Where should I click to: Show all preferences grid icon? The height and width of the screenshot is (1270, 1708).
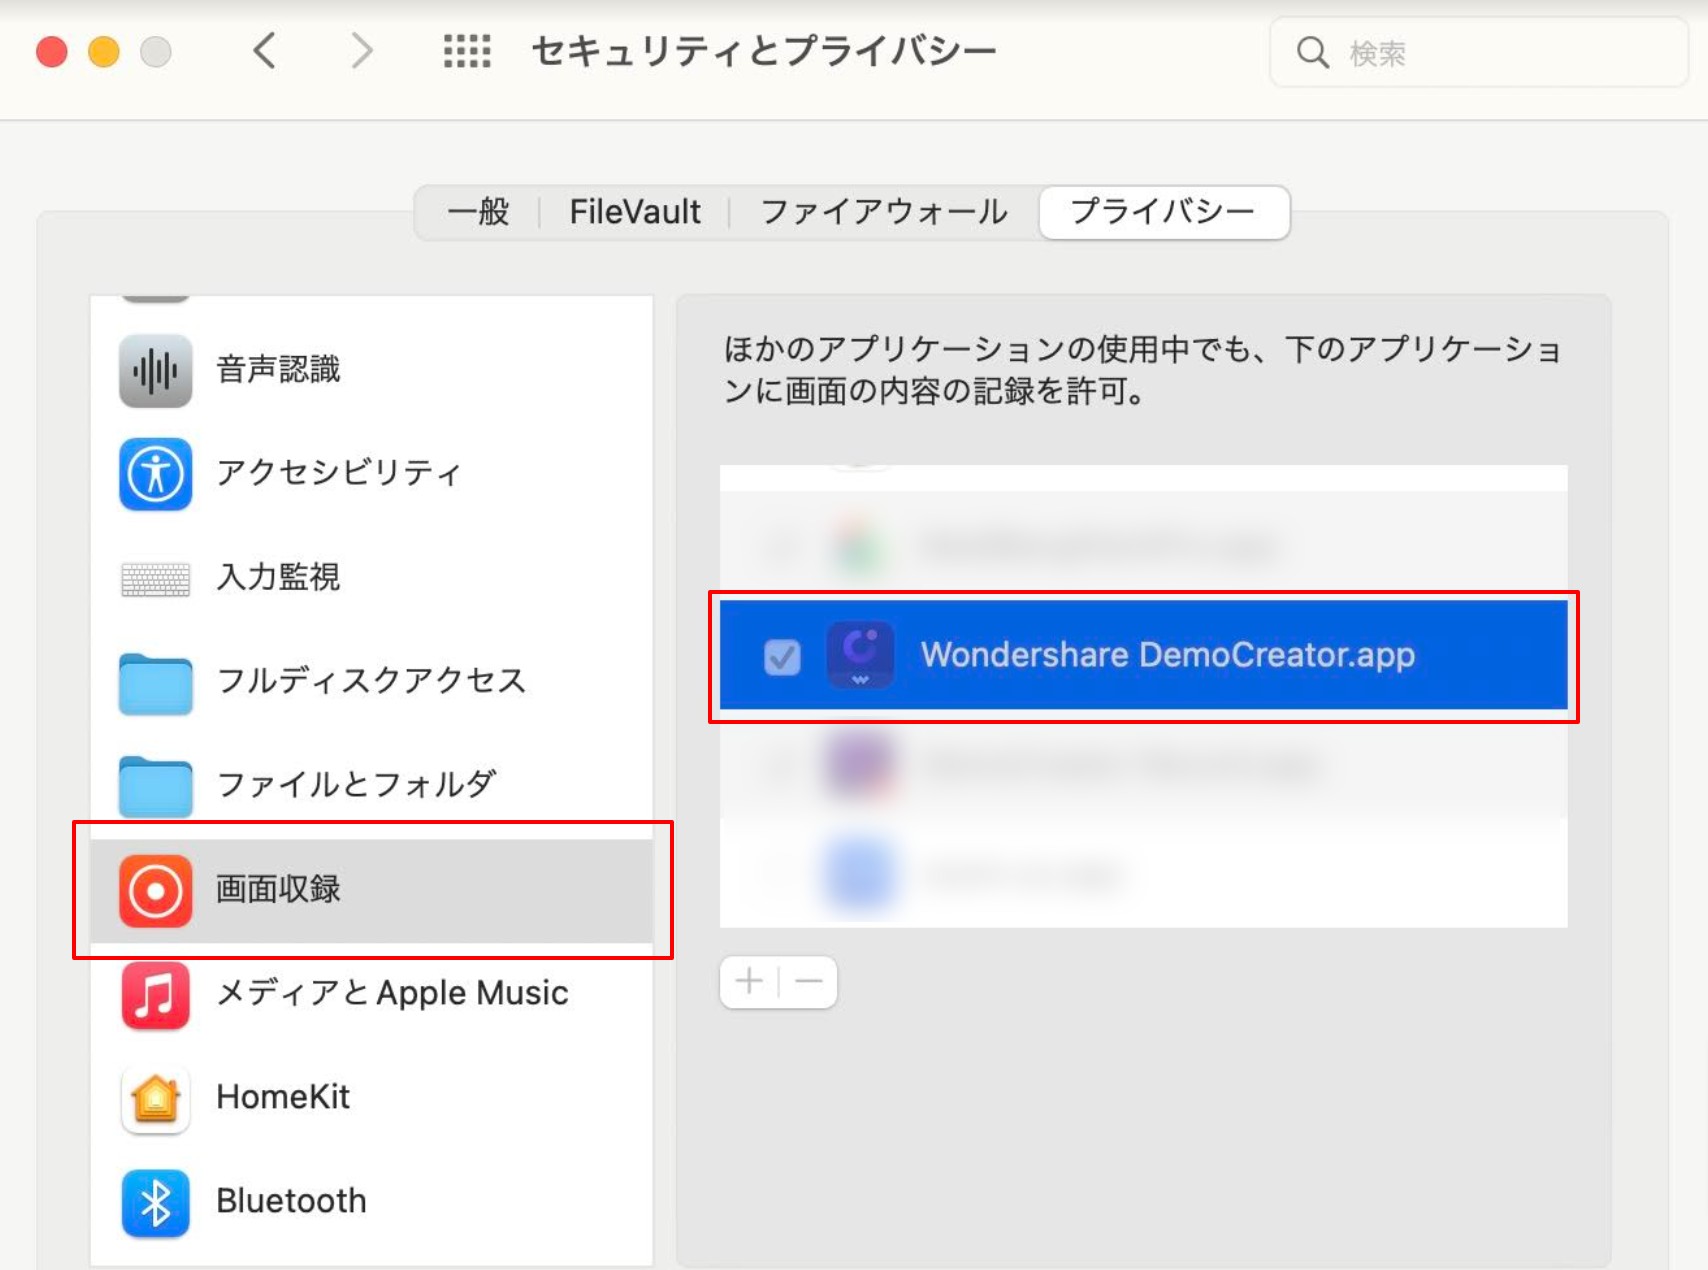coord(467,51)
